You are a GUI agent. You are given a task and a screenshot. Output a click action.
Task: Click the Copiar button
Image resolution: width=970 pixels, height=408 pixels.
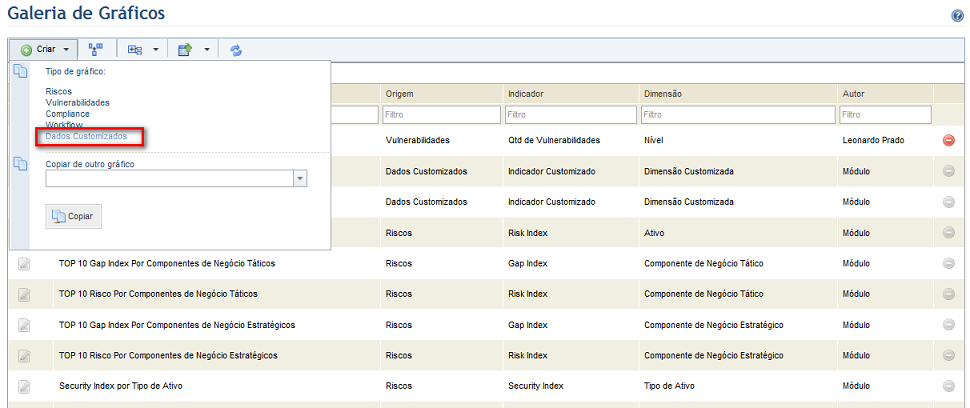(74, 217)
